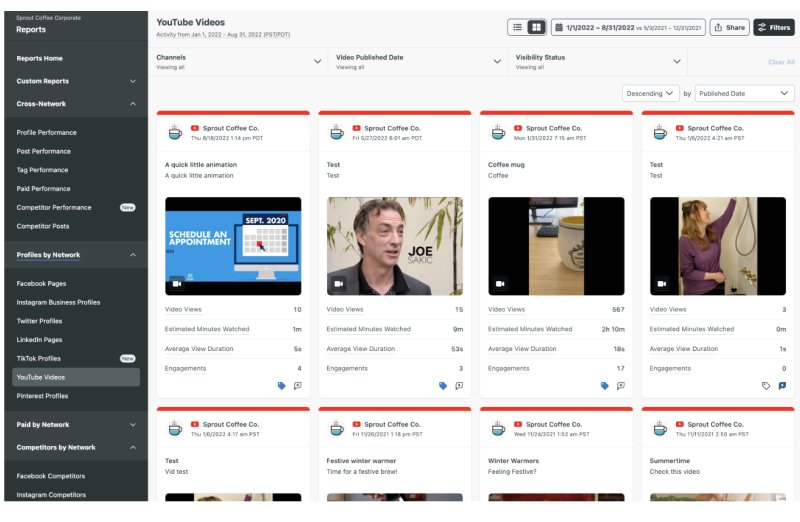Image resolution: width=800 pixels, height=522 pixels.
Task: Click the Share button
Action: pyautogui.click(x=729, y=28)
